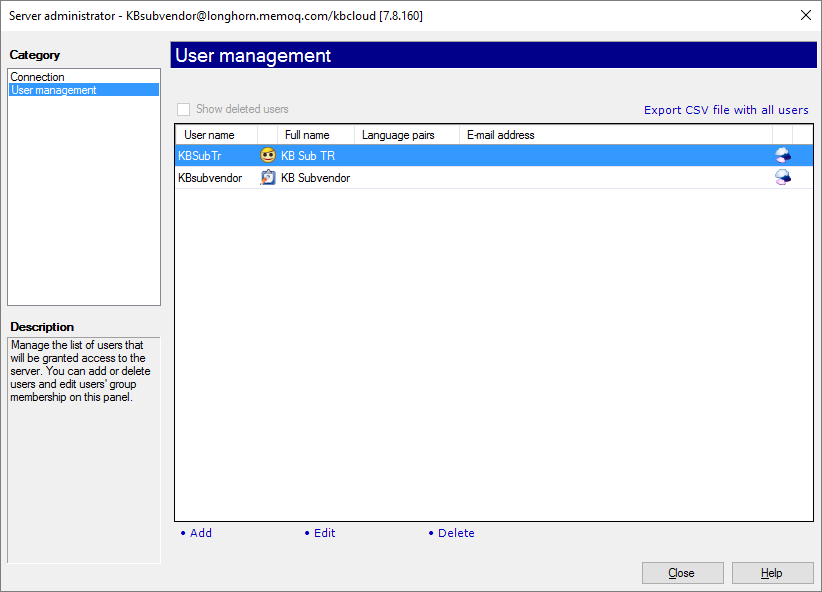Click the Language pairs column header
The image size is (822, 592).
(x=398, y=135)
